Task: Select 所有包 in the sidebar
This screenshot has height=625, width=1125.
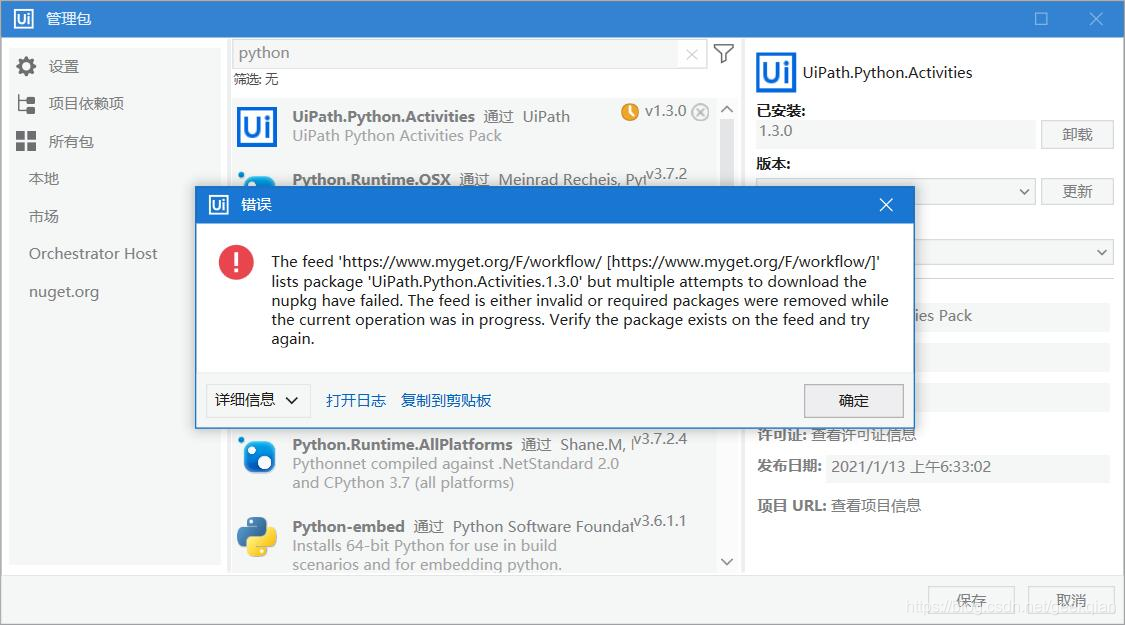Action: (x=71, y=142)
